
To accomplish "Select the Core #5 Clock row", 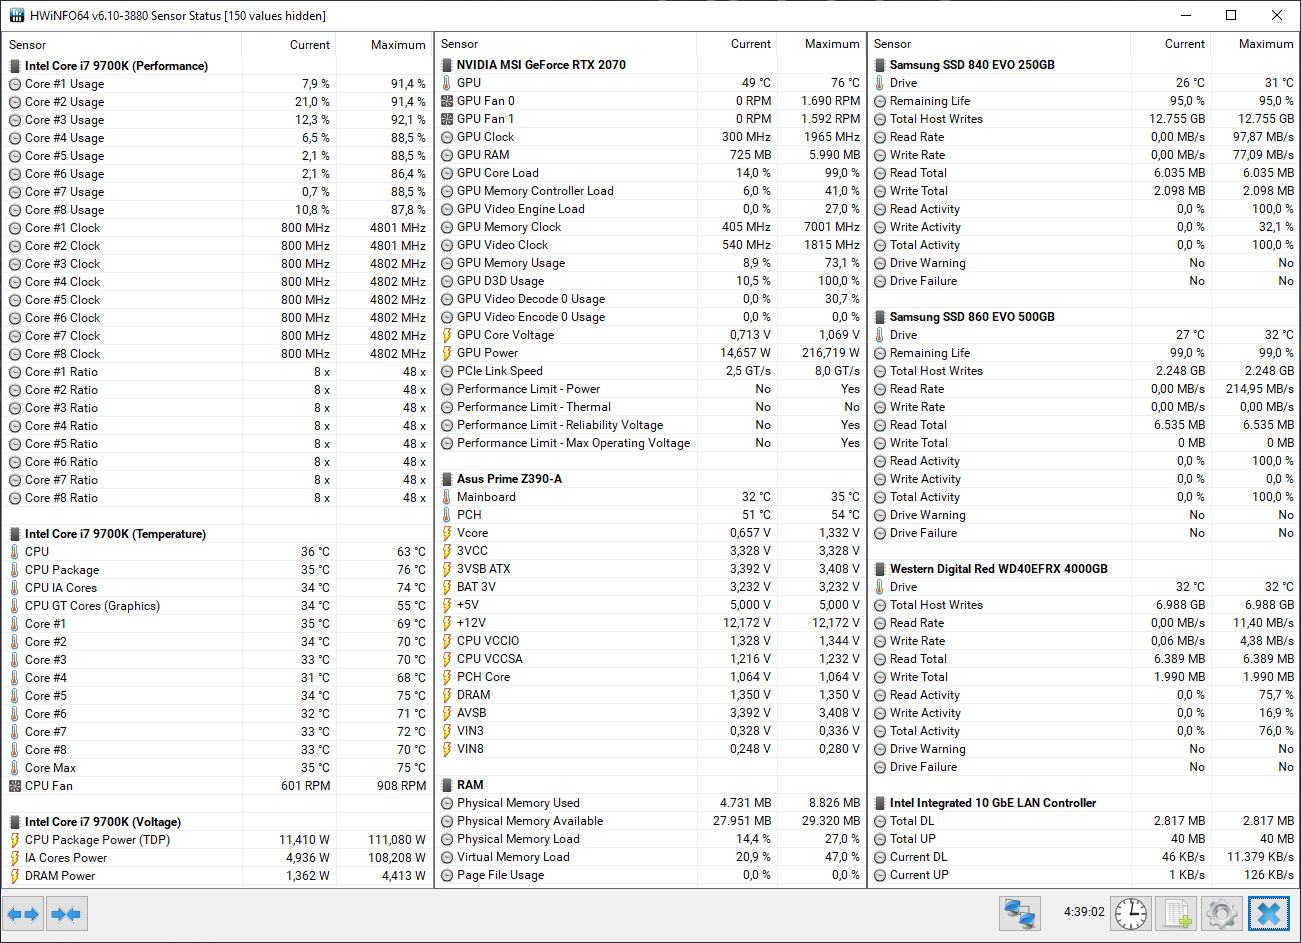I will pyautogui.click(x=218, y=300).
